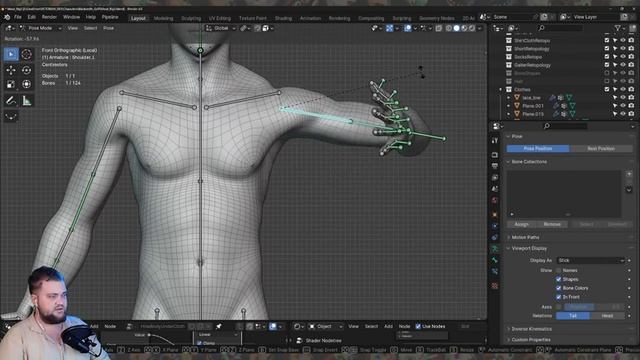
Task: Select the Breakdowner pose tool
Action: (x=11, y=116)
